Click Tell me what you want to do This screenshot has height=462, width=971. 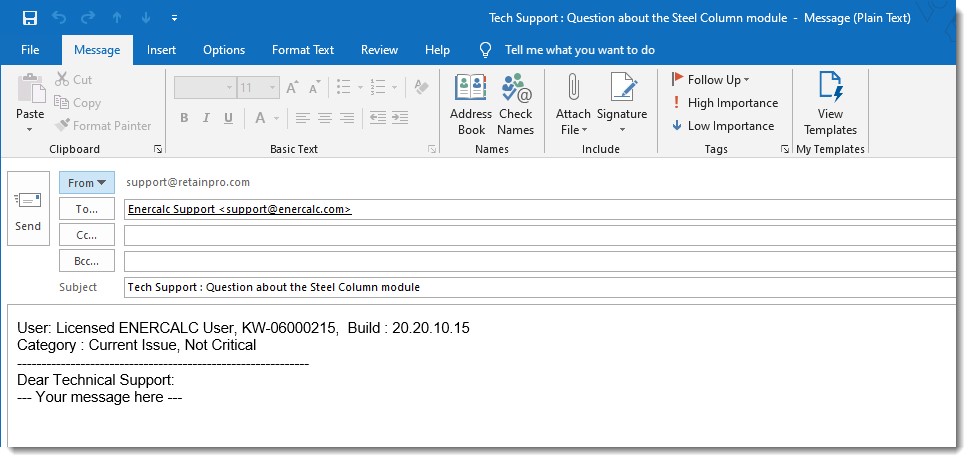click(580, 50)
